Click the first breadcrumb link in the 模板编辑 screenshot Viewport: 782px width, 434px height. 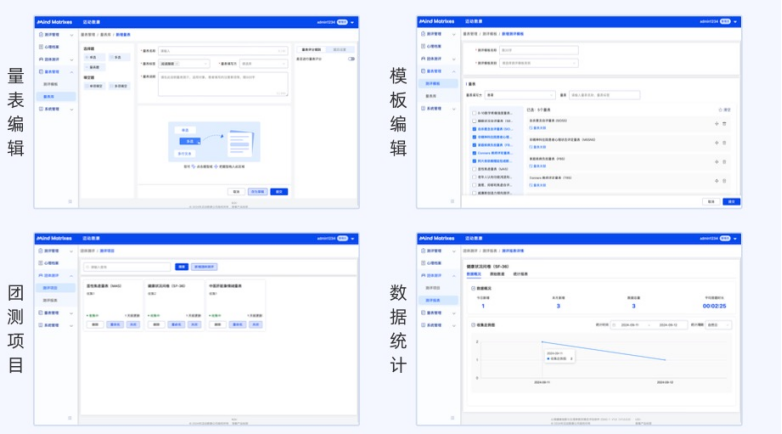470,34
